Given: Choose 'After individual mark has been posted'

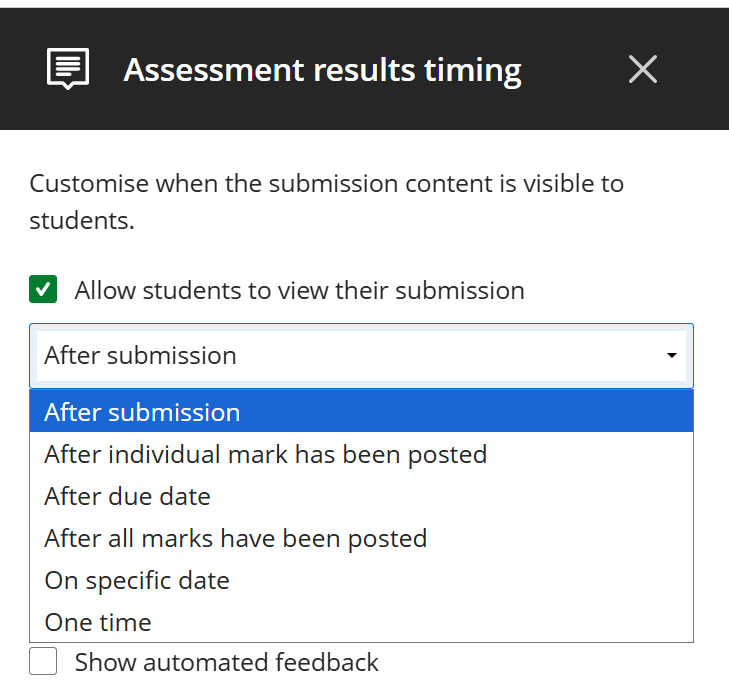Looking at the screenshot, I should click(x=265, y=454).
